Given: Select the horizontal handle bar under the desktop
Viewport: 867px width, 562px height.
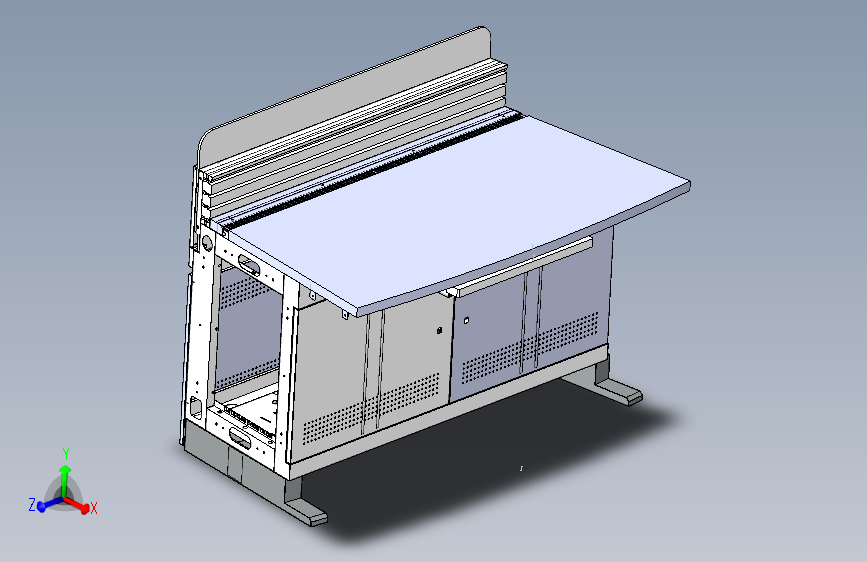Looking at the screenshot, I should [523, 266].
